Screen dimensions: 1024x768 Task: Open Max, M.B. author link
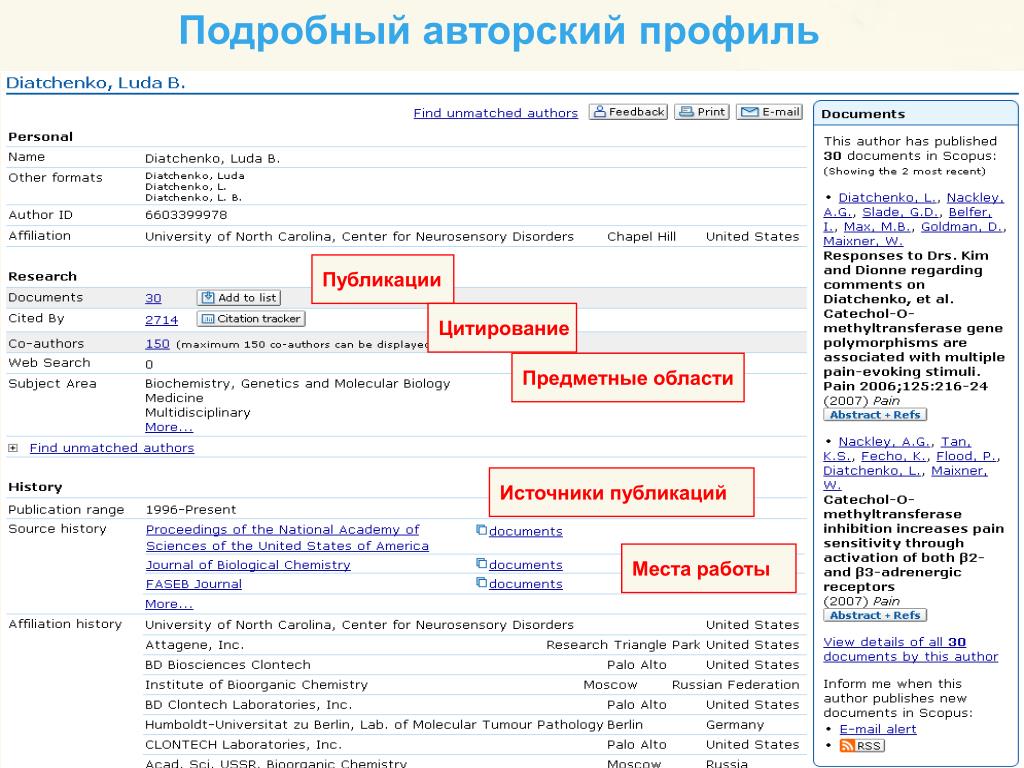(x=878, y=227)
